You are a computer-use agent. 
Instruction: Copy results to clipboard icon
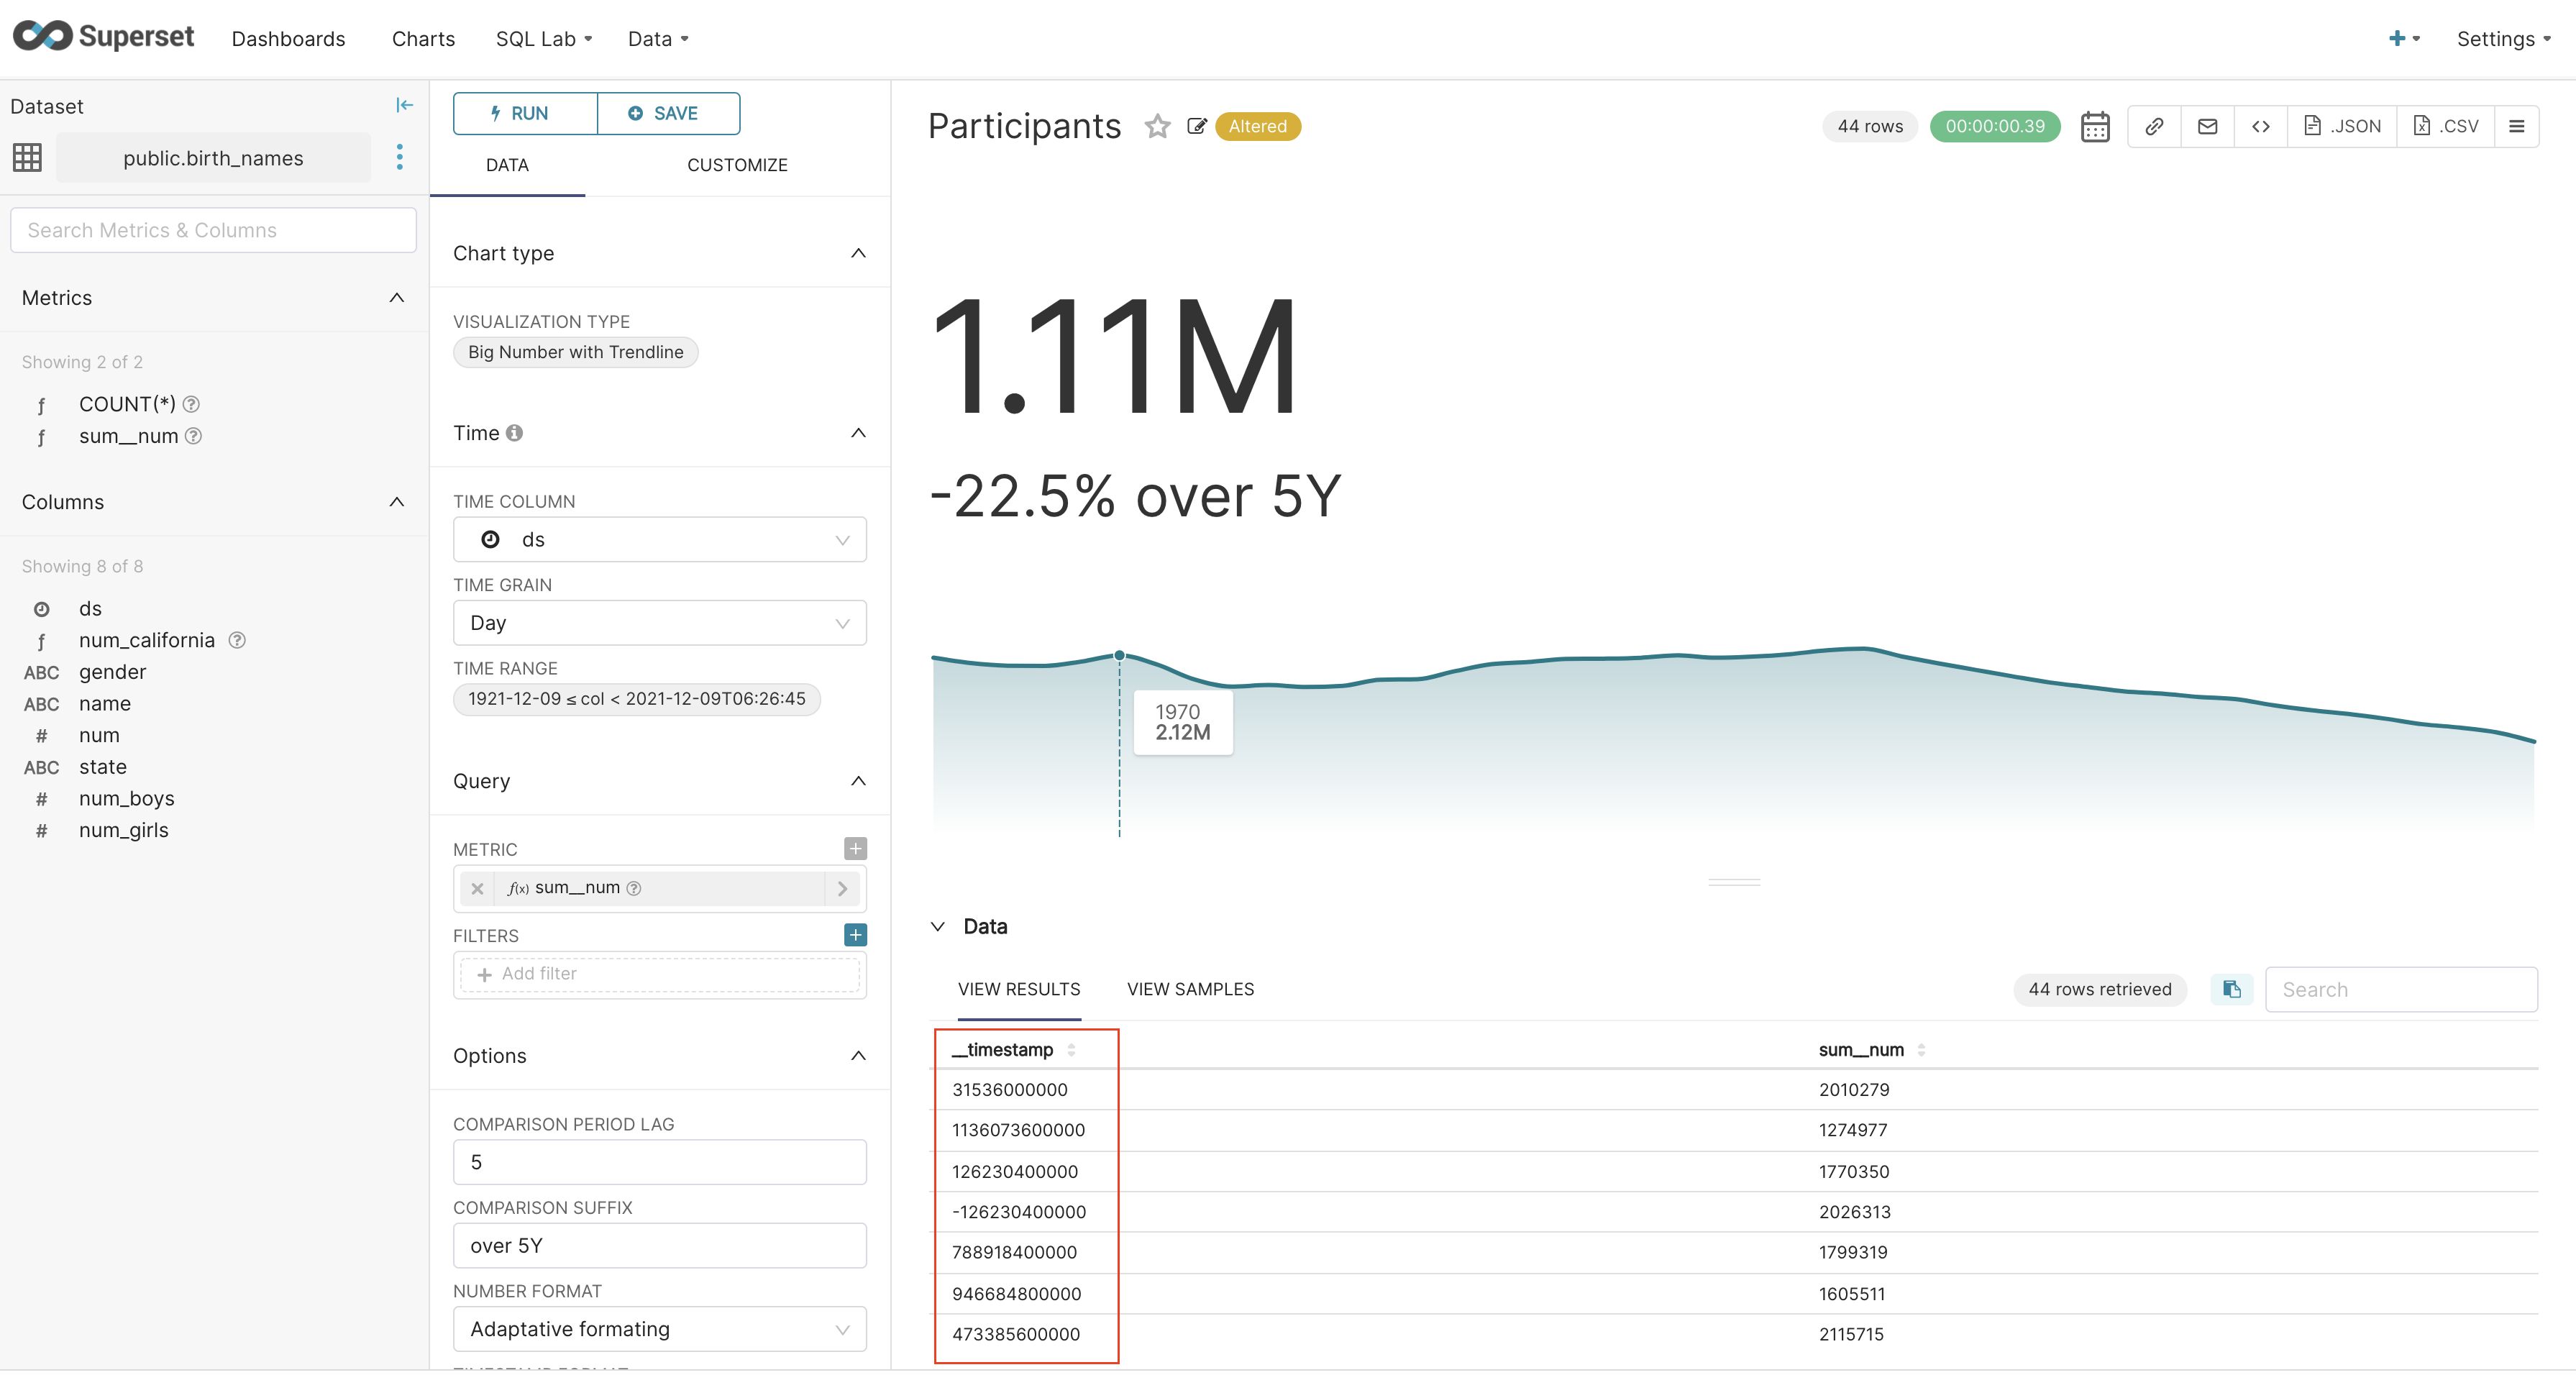(2231, 989)
